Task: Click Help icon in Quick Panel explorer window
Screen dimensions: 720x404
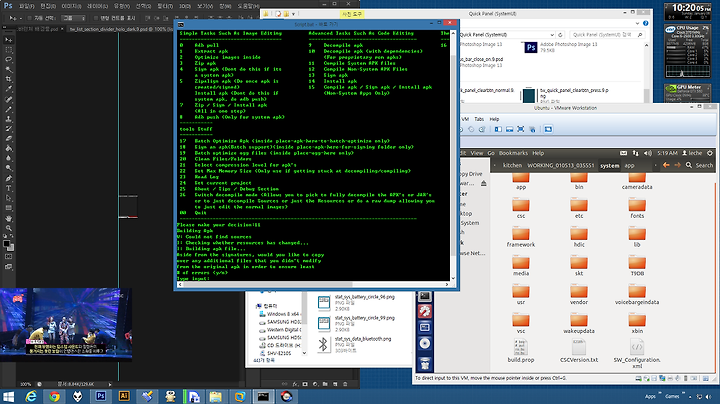Action: point(646,23)
